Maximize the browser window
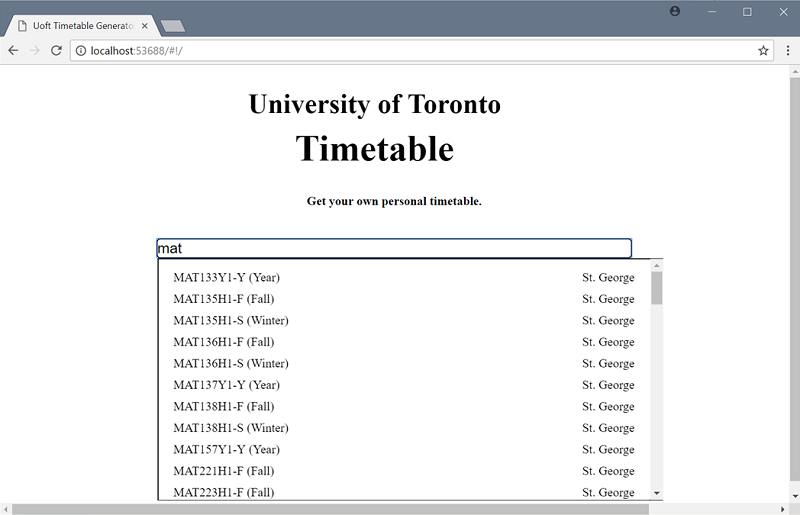The image size is (800, 515). click(747, 12)
